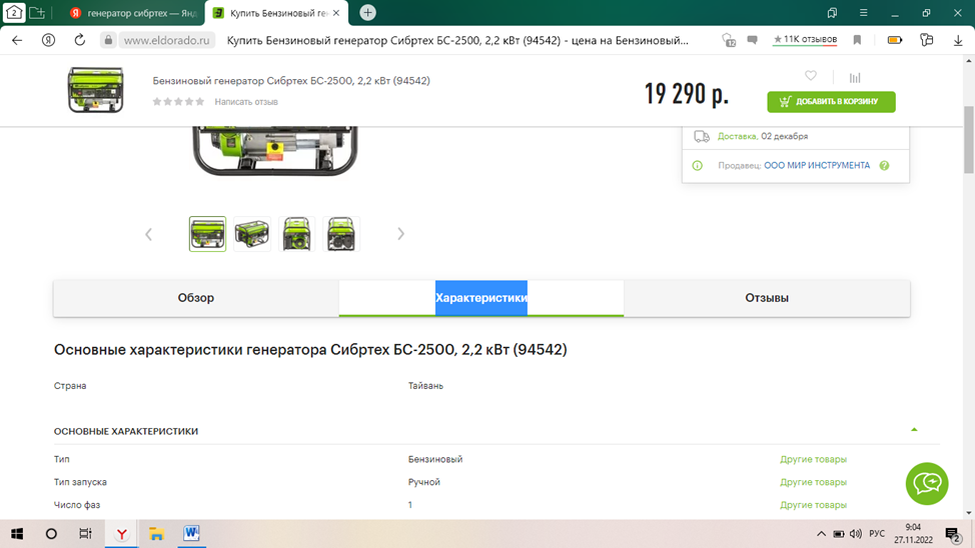This screenshot has height=548, width=975.
Task: Go back with the arrow button
Action: point(17,40)
